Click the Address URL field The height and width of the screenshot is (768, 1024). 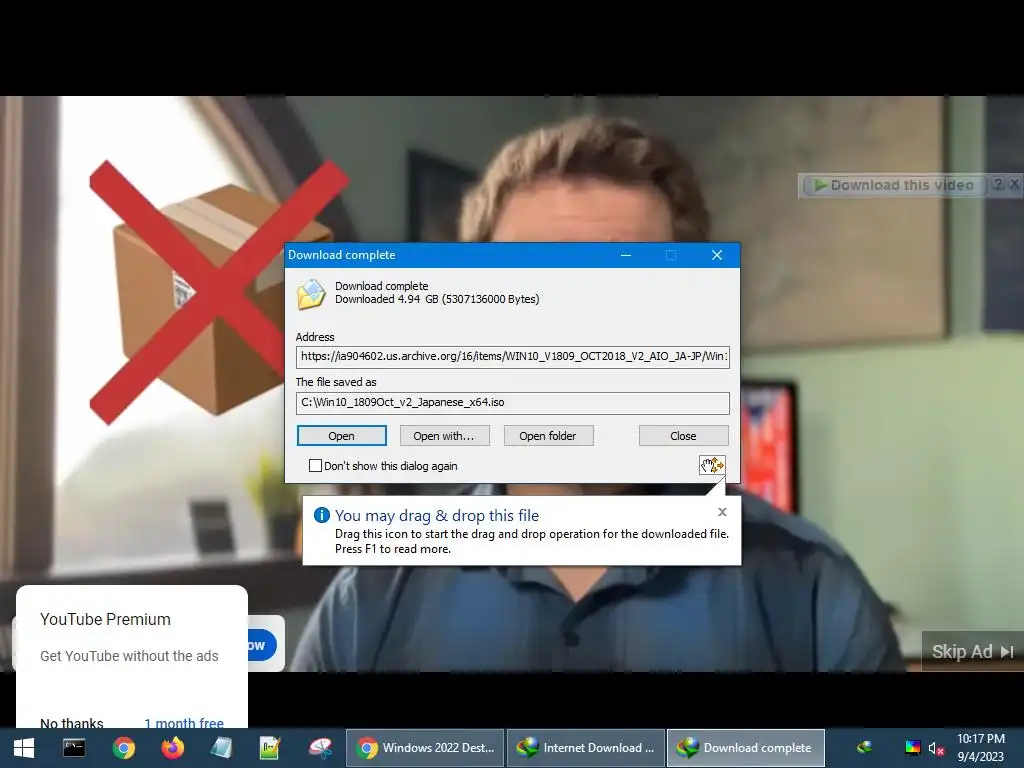(x=513, y=357)
